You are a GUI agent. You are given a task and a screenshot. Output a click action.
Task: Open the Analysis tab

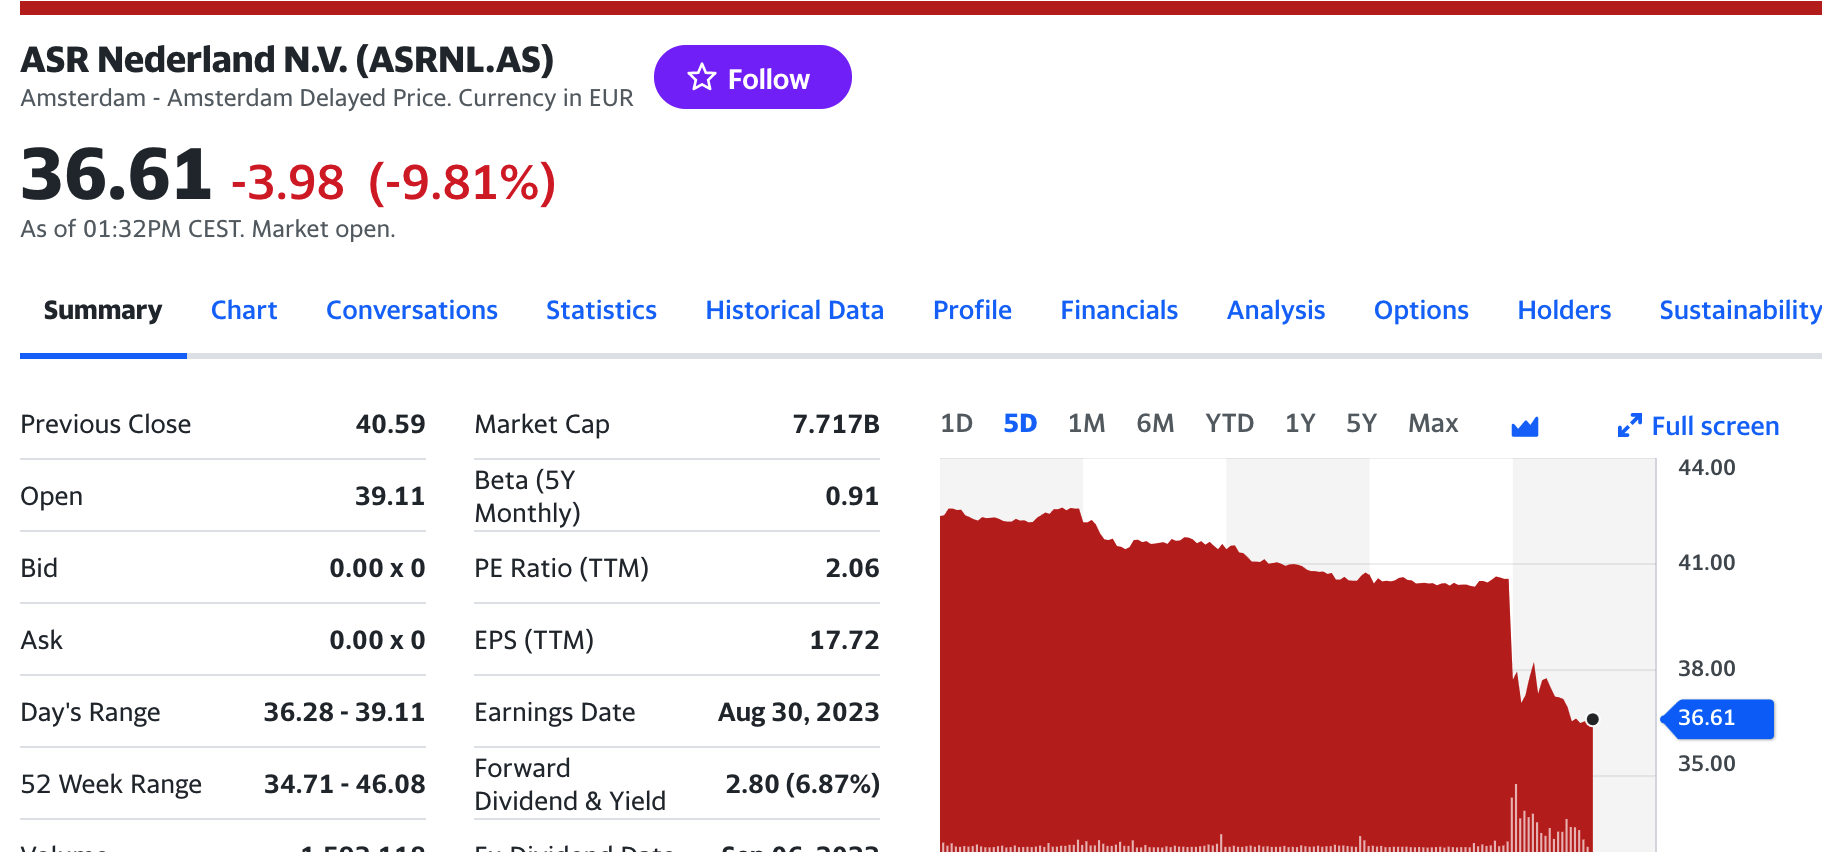coord(1276,311)
